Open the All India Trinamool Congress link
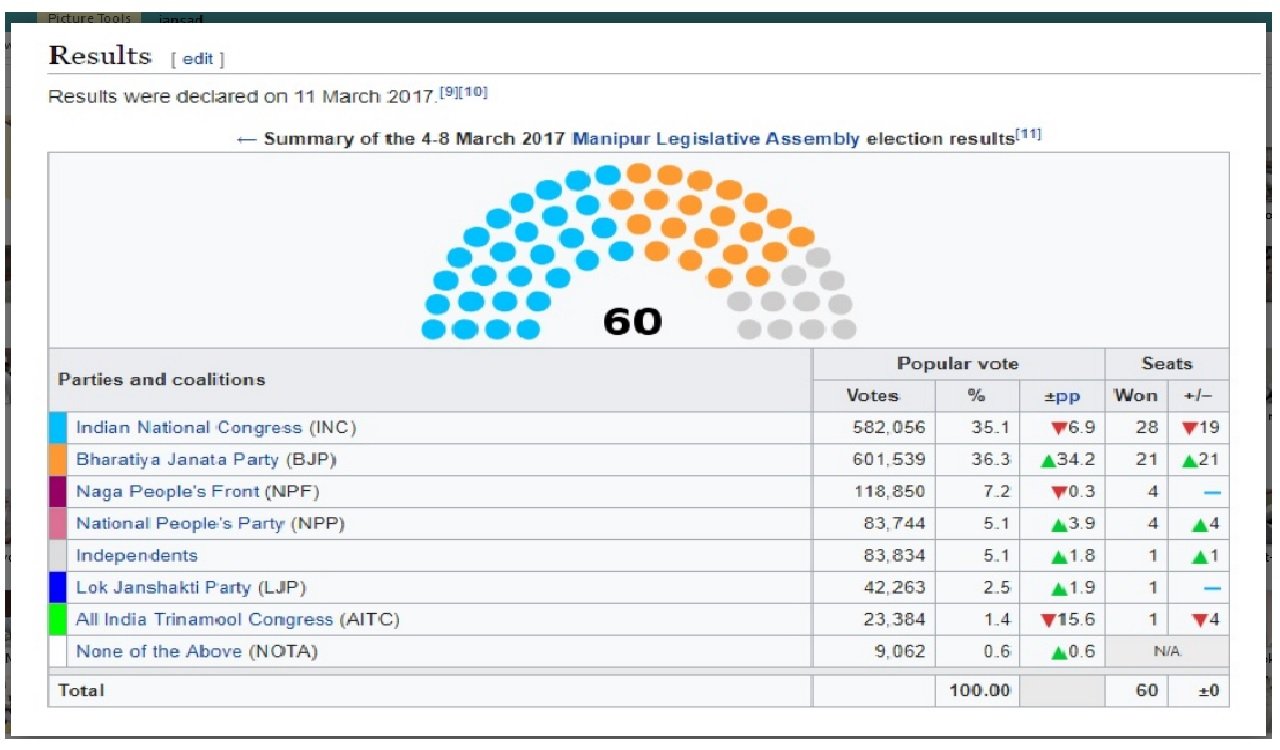This screenshot has width=1280, height=750. [204, 620]
